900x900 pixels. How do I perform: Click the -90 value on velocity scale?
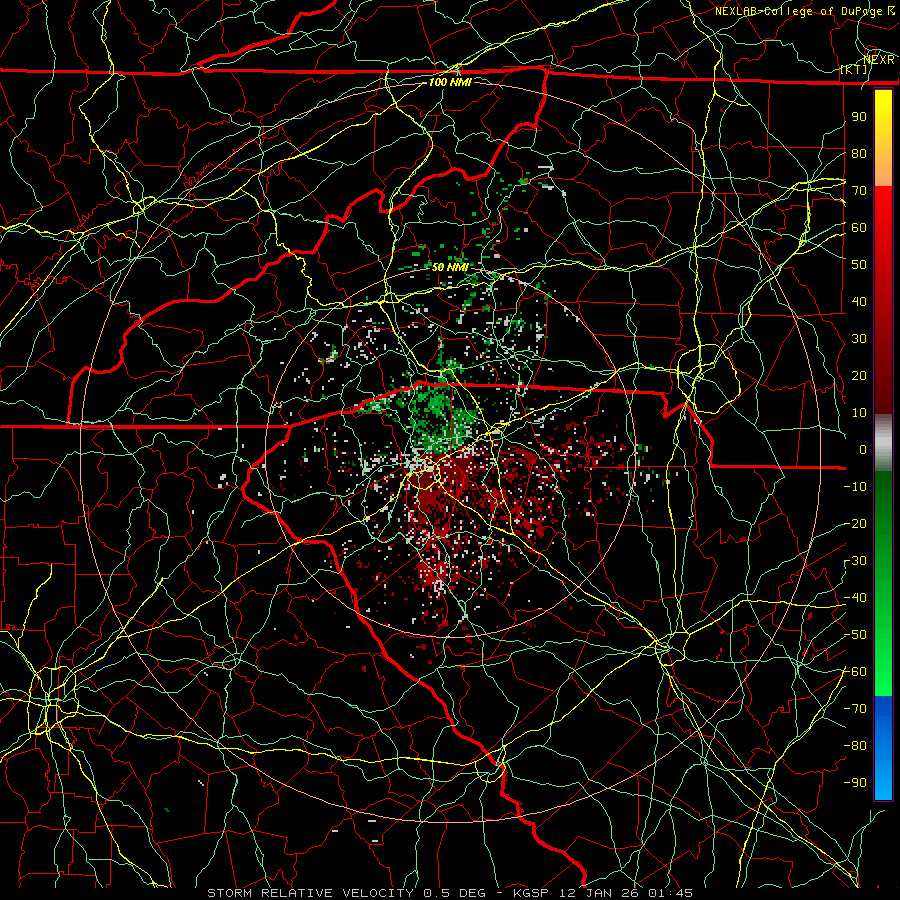[855, 783]
